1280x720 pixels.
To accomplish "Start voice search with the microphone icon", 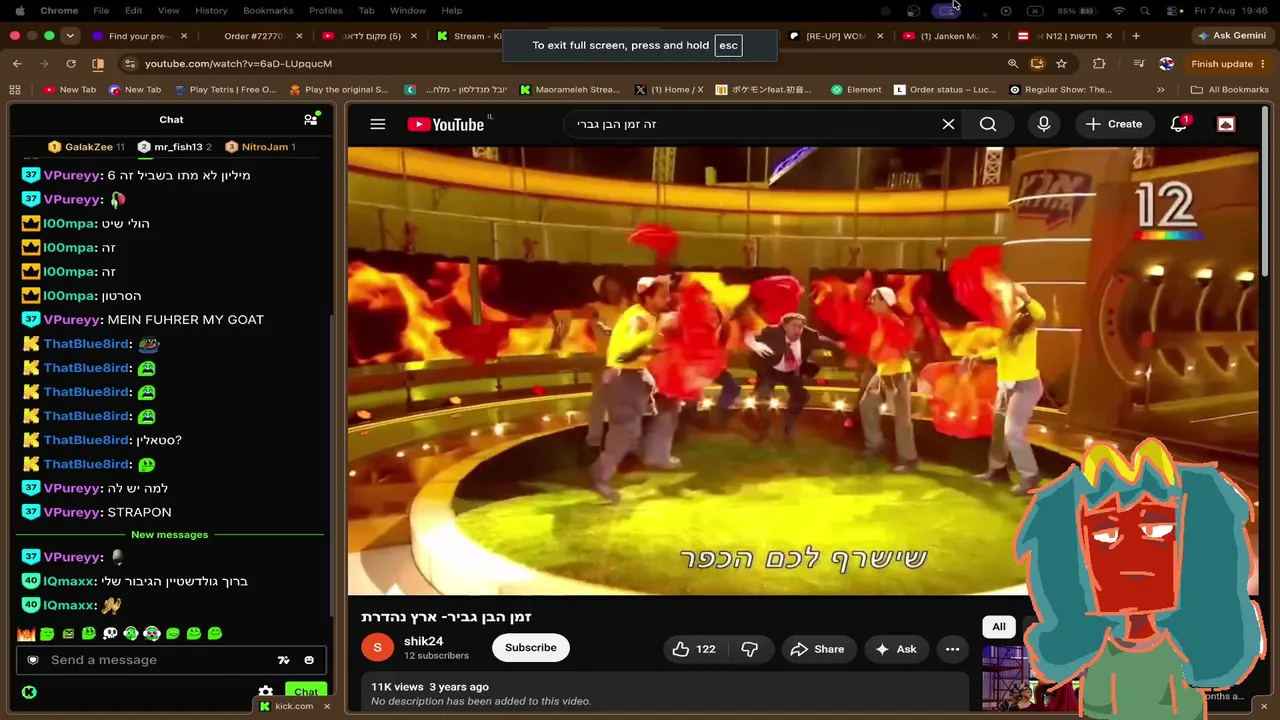I will point(1044,124).
